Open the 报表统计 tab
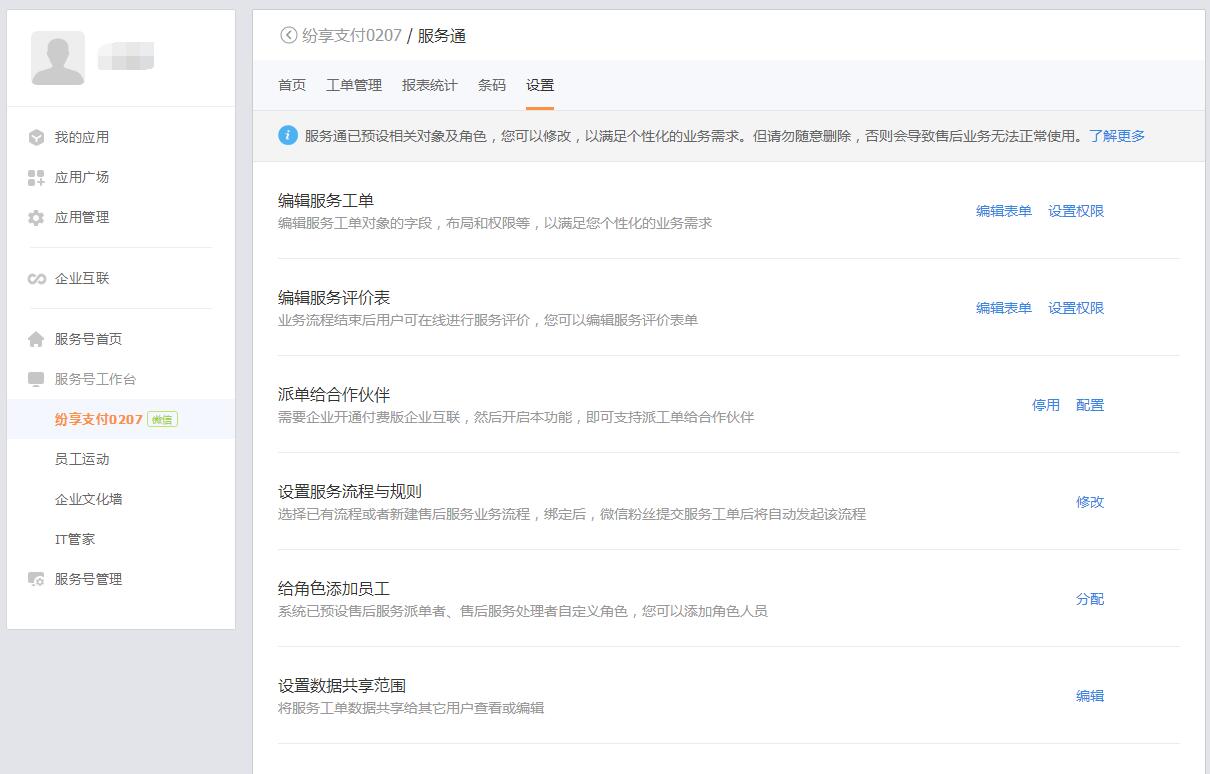Viewport: 1210px width, 774px height. click(430, 86)
